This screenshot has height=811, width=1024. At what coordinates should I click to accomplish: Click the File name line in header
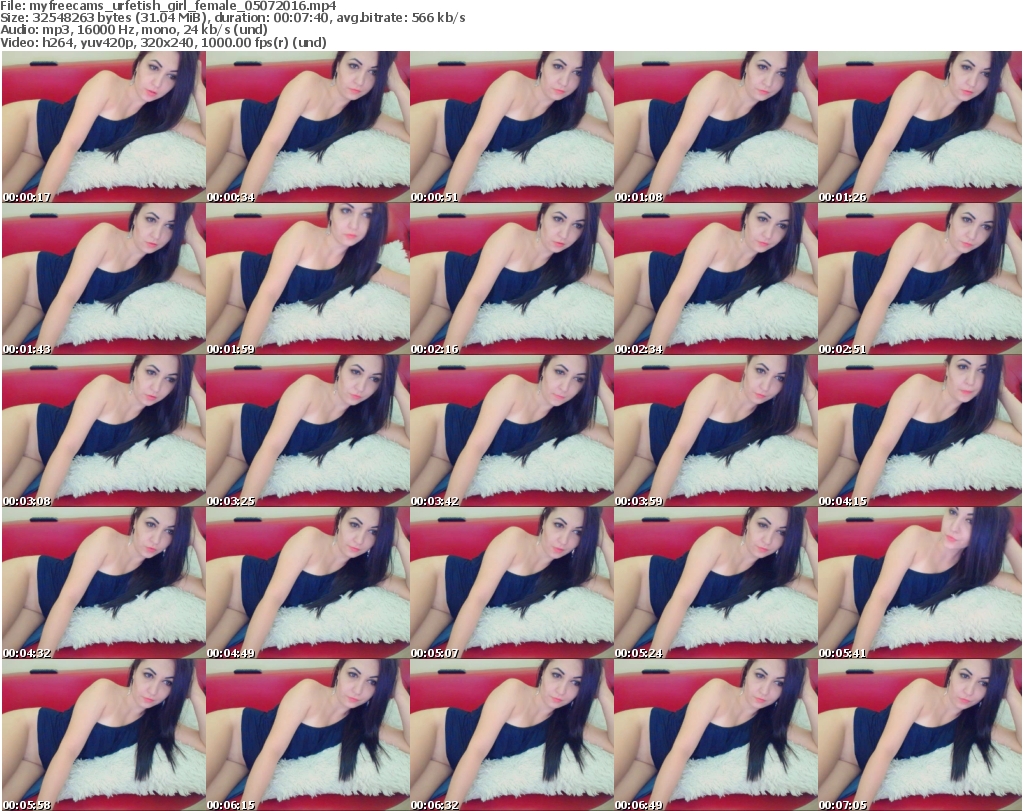(x=168, y=6)
